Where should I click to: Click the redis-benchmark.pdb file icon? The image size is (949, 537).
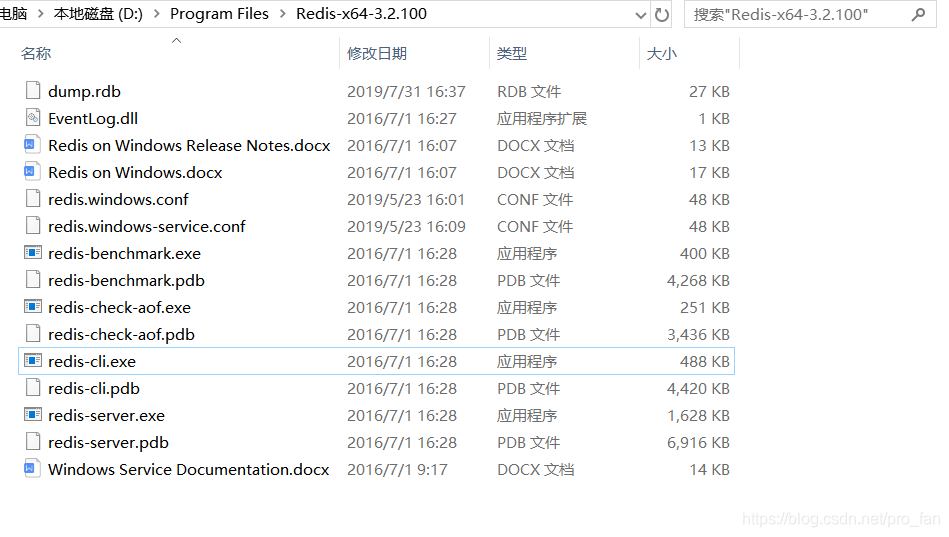pyautogui.click(x=33, y=280)
